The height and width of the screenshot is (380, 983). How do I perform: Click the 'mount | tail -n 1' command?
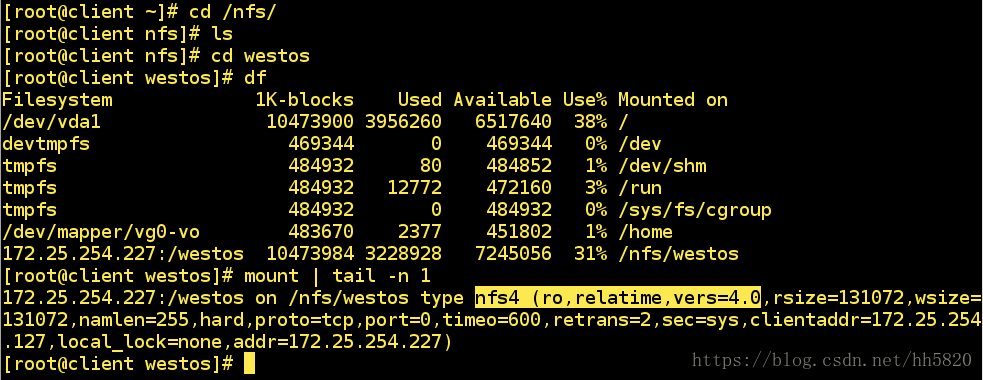337,276
